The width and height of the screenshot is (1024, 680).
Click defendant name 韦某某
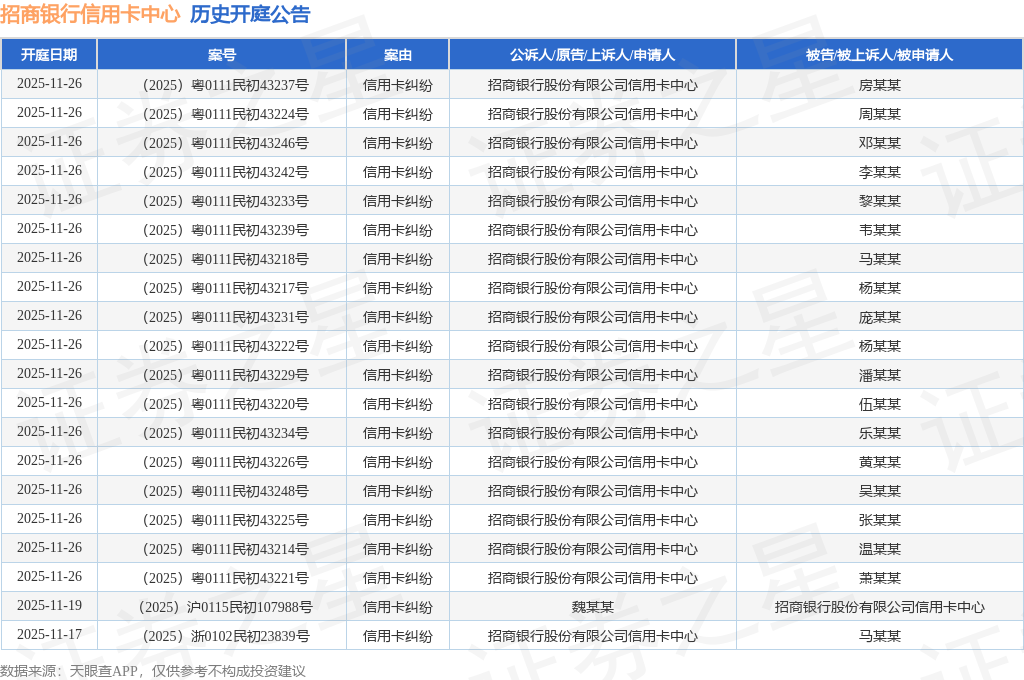tap(880, 230)
